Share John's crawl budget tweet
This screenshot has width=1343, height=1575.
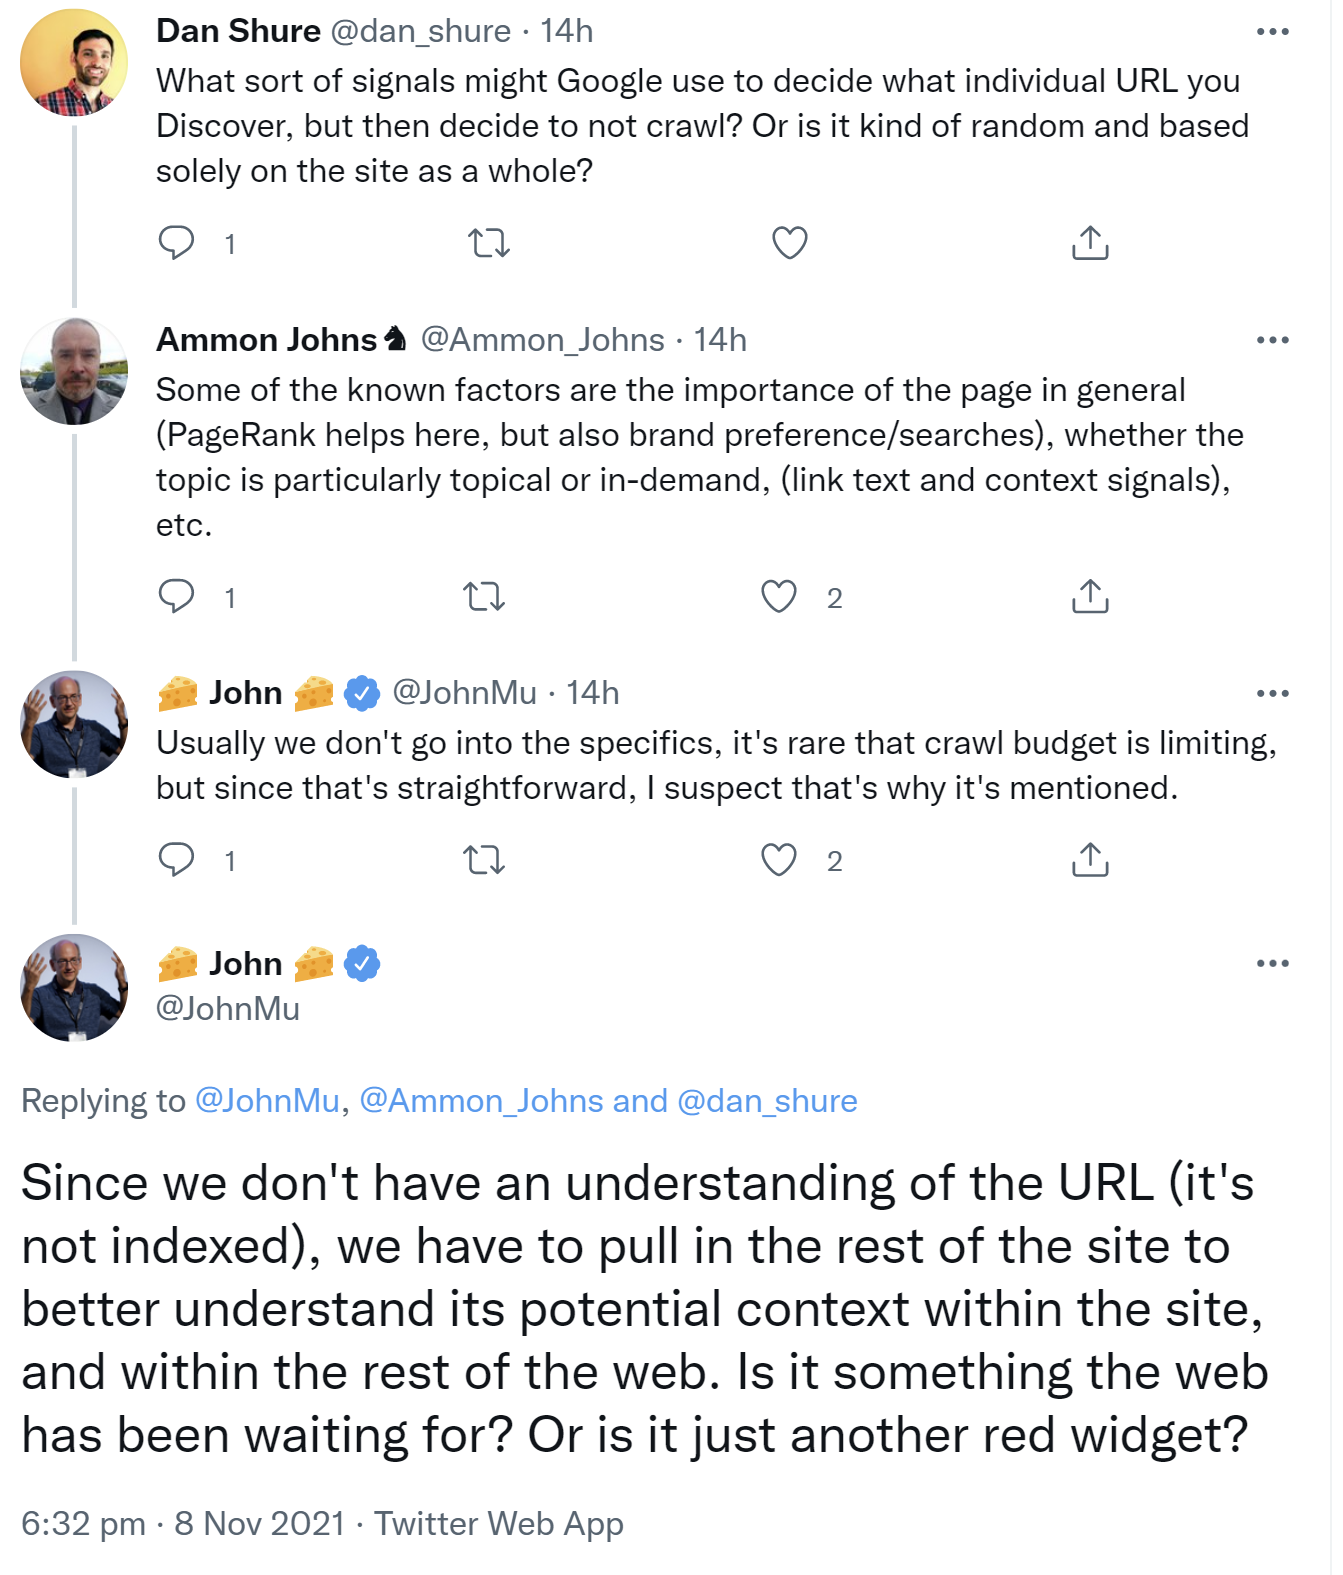point(1090,860)
